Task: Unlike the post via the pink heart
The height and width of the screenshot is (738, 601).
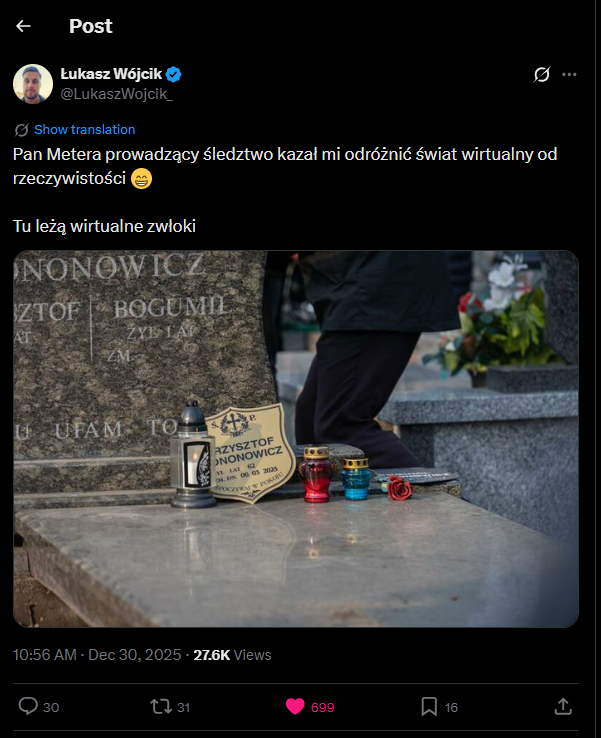Action: pos(295,706)
